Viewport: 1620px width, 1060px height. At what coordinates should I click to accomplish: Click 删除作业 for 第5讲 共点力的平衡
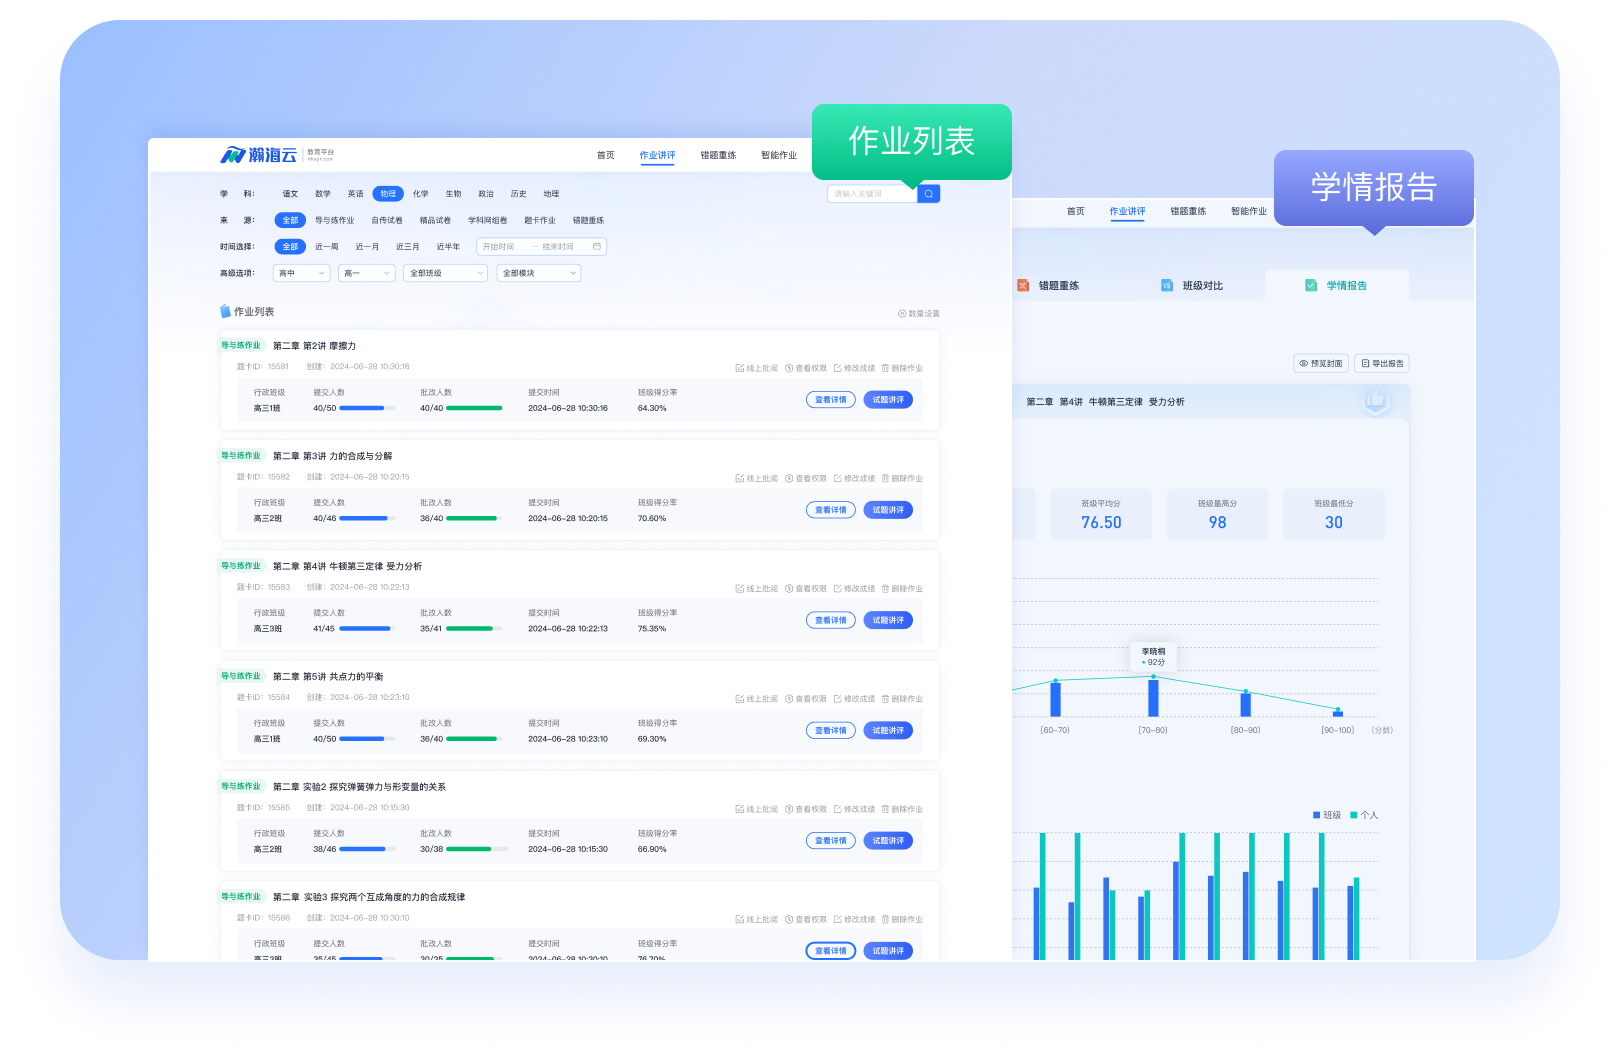point(902,699)
